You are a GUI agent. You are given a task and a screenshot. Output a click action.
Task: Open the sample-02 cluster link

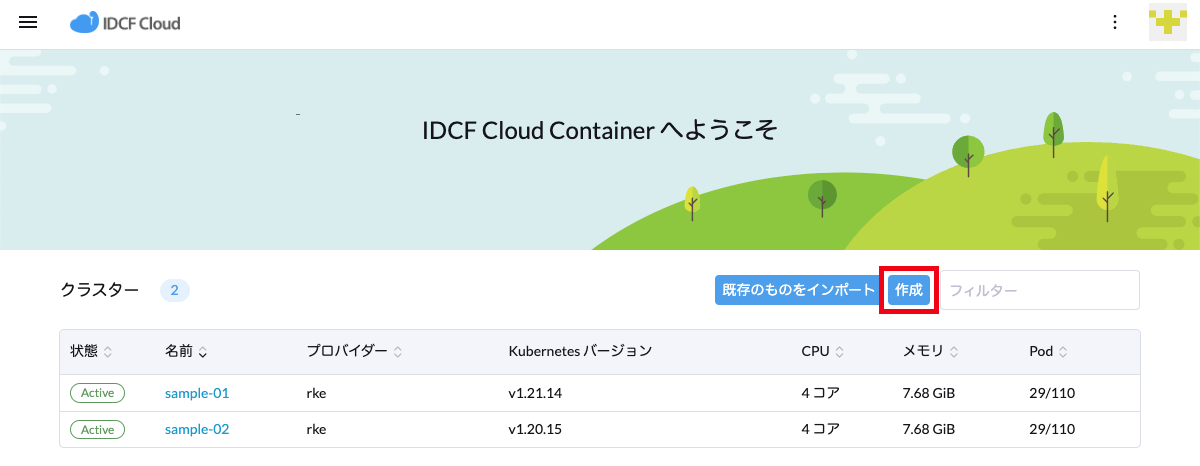197,429
